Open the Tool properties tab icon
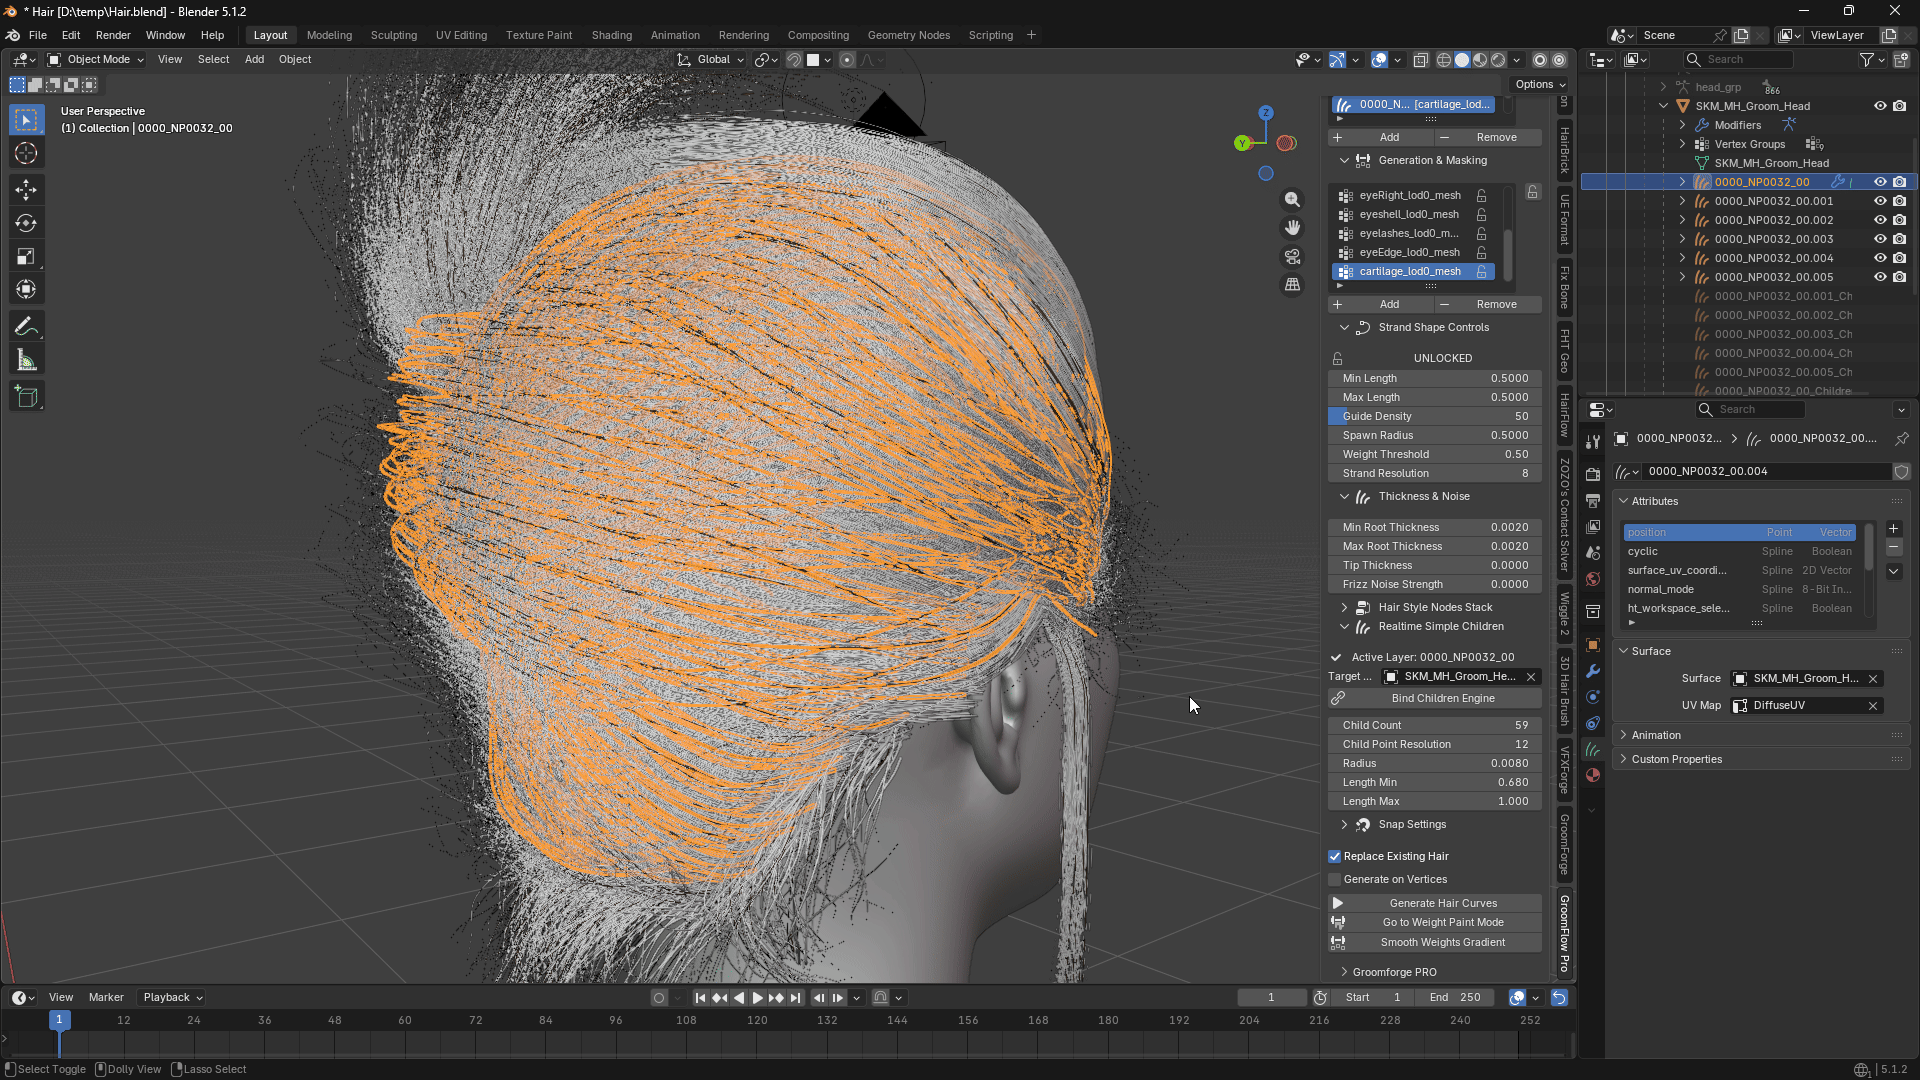This screenshot has width=1920, height=1080. tap(1593, 442)
